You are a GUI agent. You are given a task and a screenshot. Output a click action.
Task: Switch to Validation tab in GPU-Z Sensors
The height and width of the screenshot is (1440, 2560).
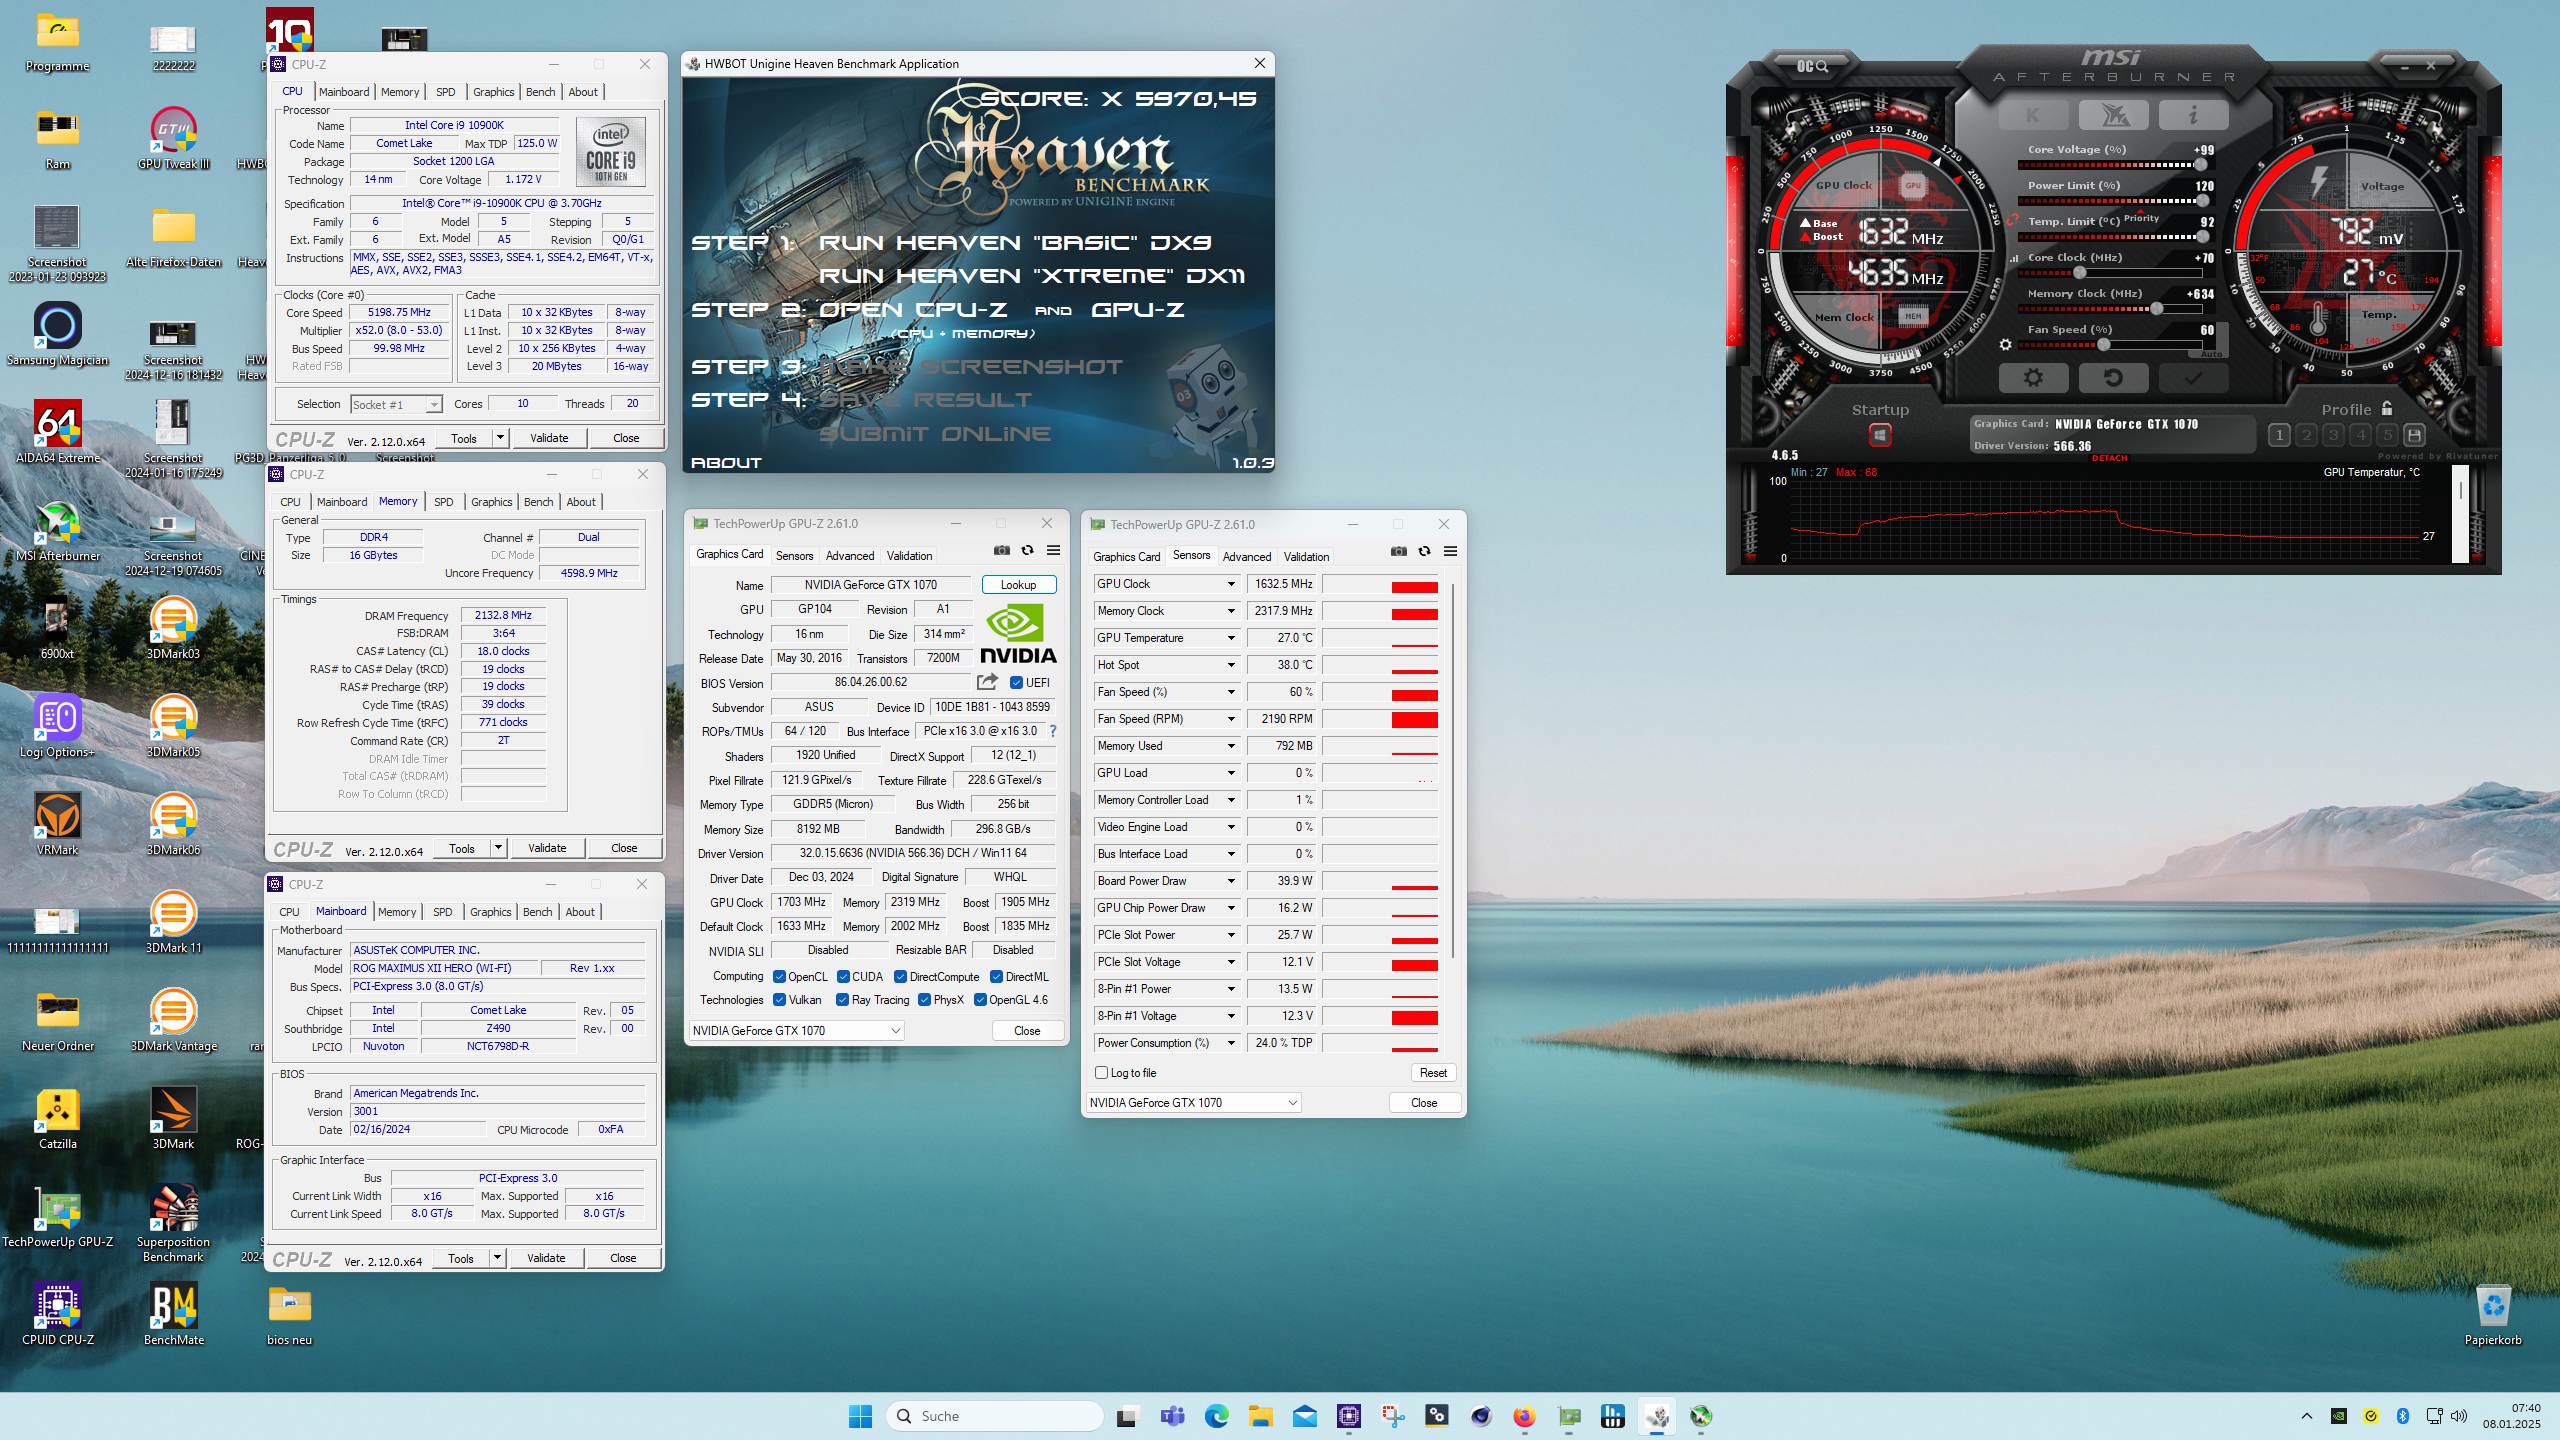pyautogui.click(x=1306, y=557)
